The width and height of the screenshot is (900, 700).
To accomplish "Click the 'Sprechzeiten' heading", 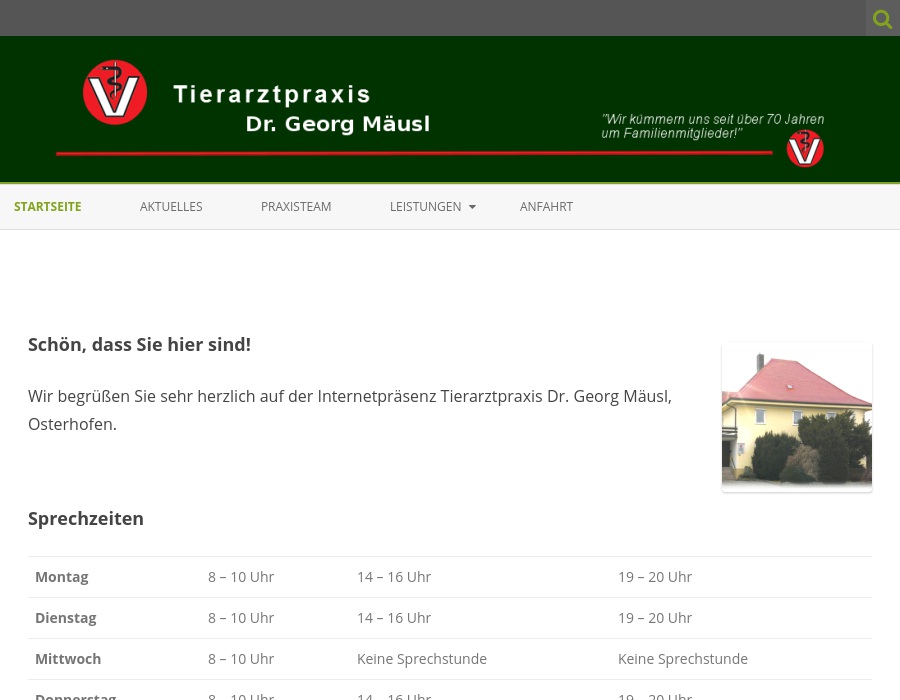I will click(x=86, y=518).
